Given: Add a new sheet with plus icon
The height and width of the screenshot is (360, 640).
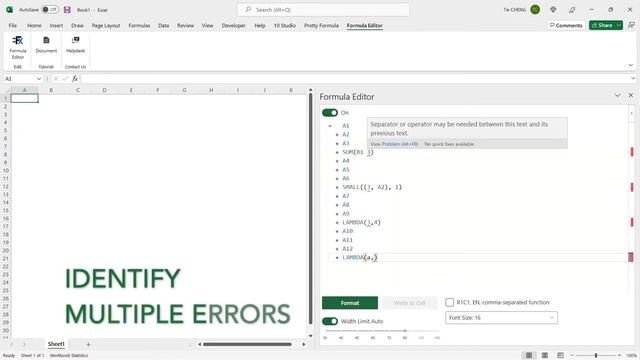Looking at the screenshot, I should tap(88, 344).
